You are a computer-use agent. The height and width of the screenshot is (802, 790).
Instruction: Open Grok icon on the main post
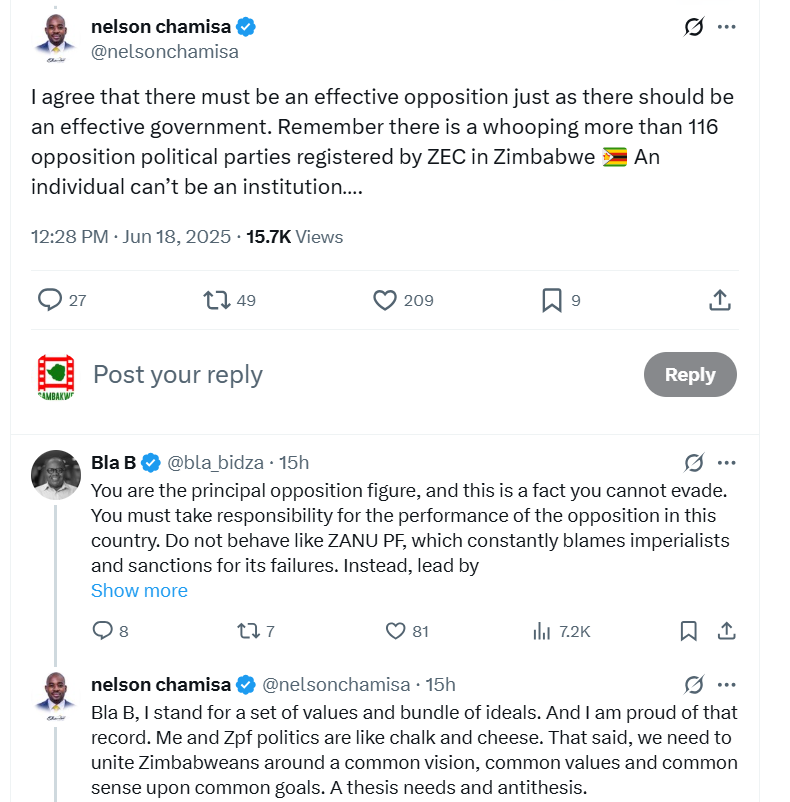point(694,27)
